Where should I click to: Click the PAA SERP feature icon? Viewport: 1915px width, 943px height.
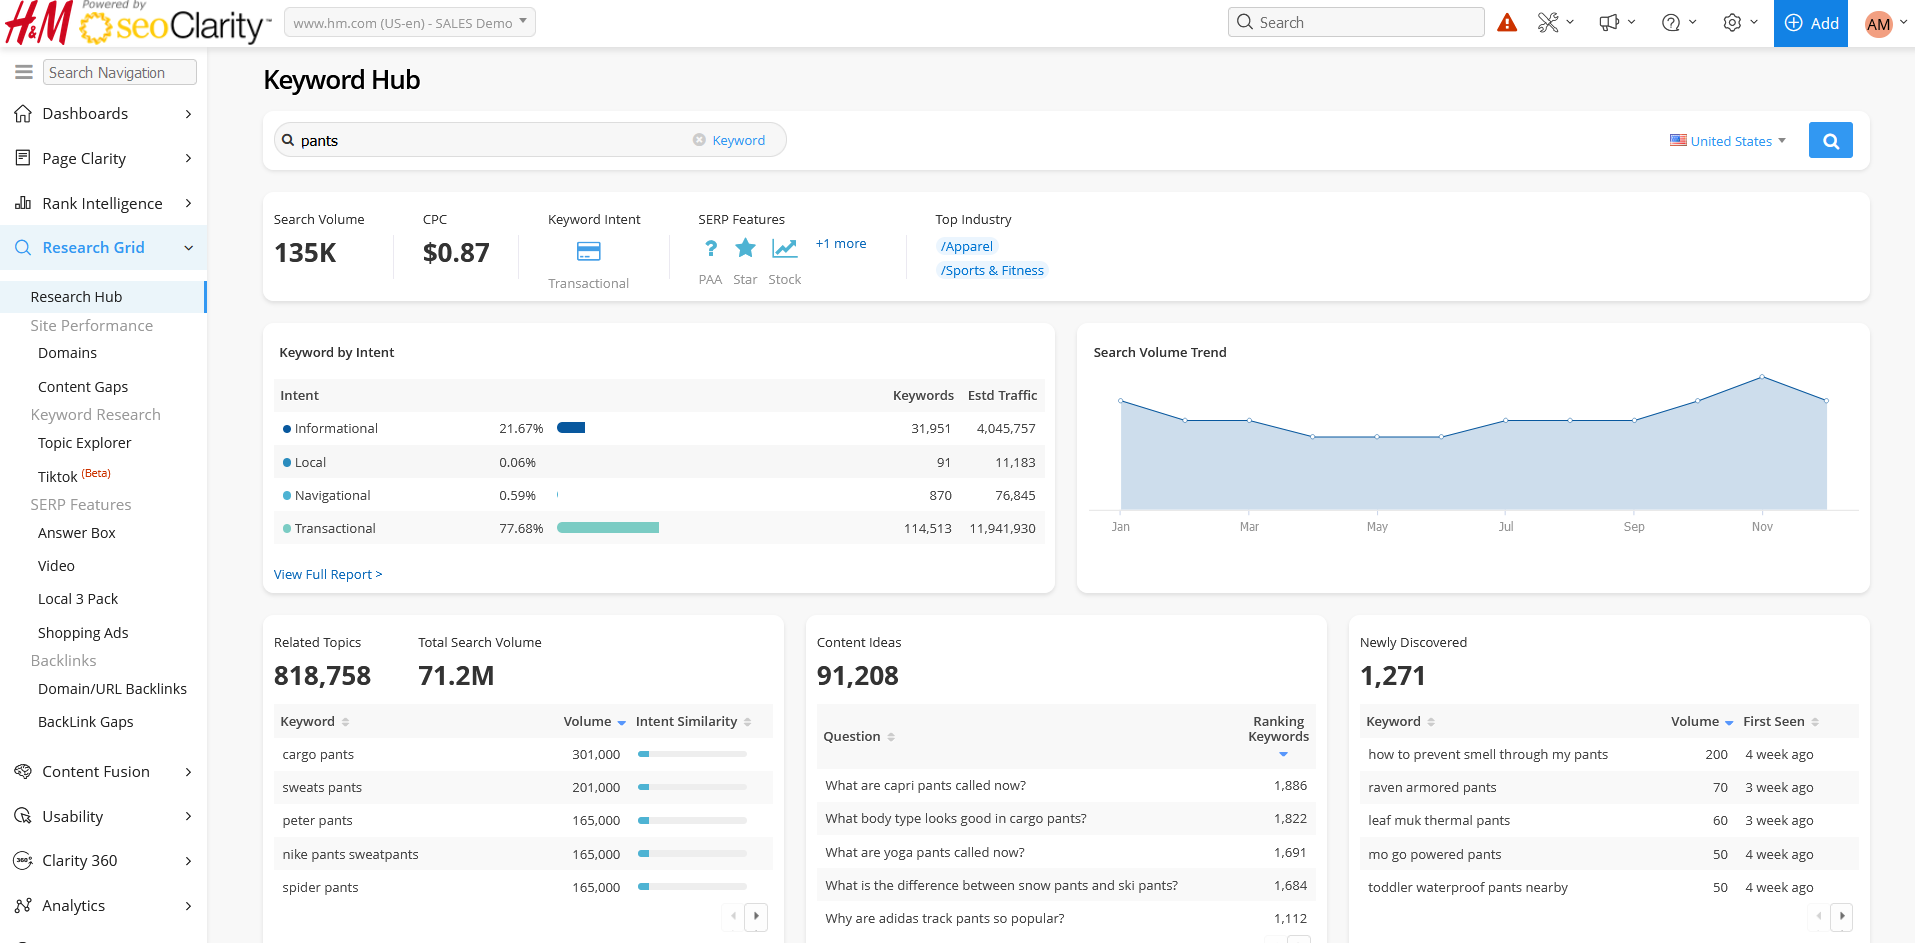click(710, 249)
